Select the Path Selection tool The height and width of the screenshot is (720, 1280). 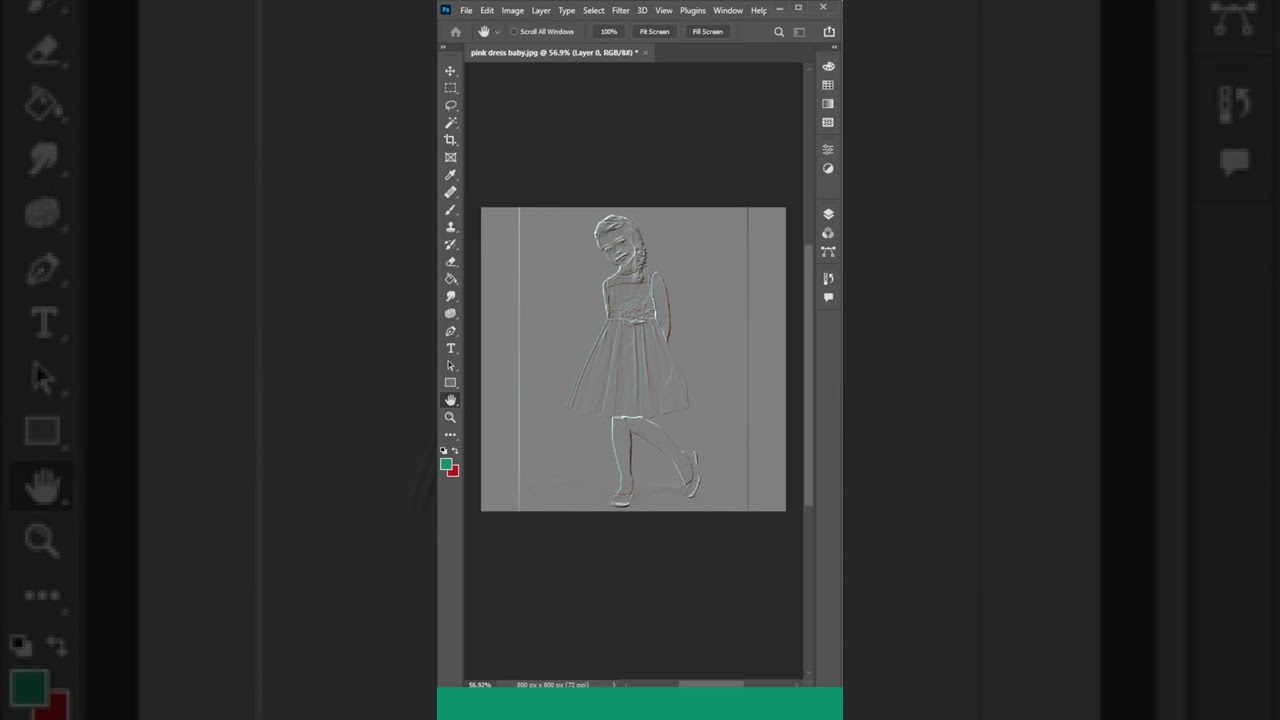[x=450, y=365]
